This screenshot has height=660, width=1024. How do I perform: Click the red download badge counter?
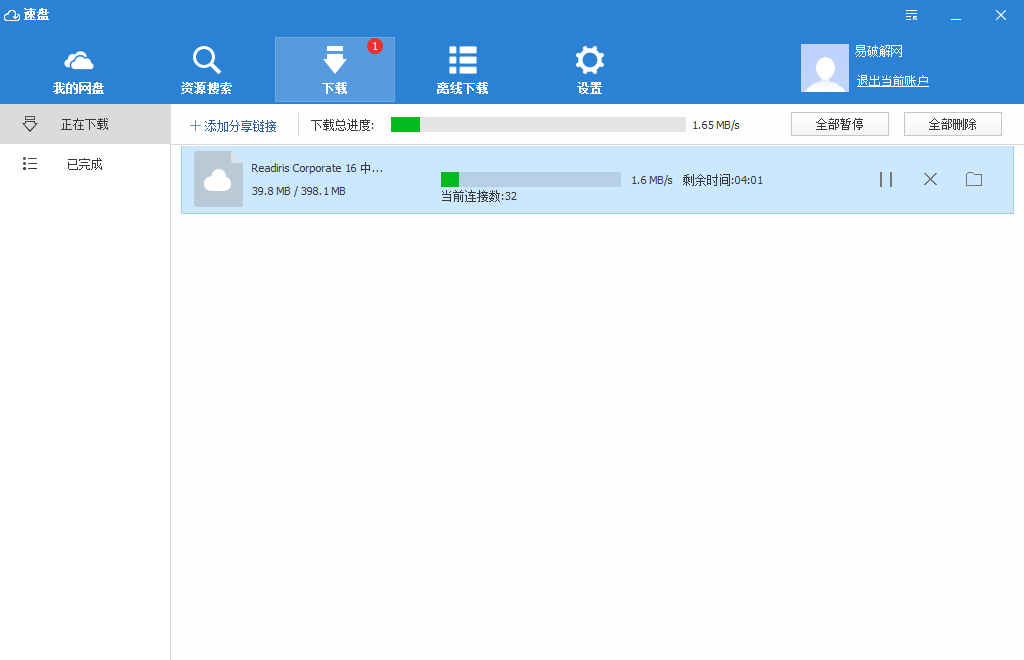point(375,46)
